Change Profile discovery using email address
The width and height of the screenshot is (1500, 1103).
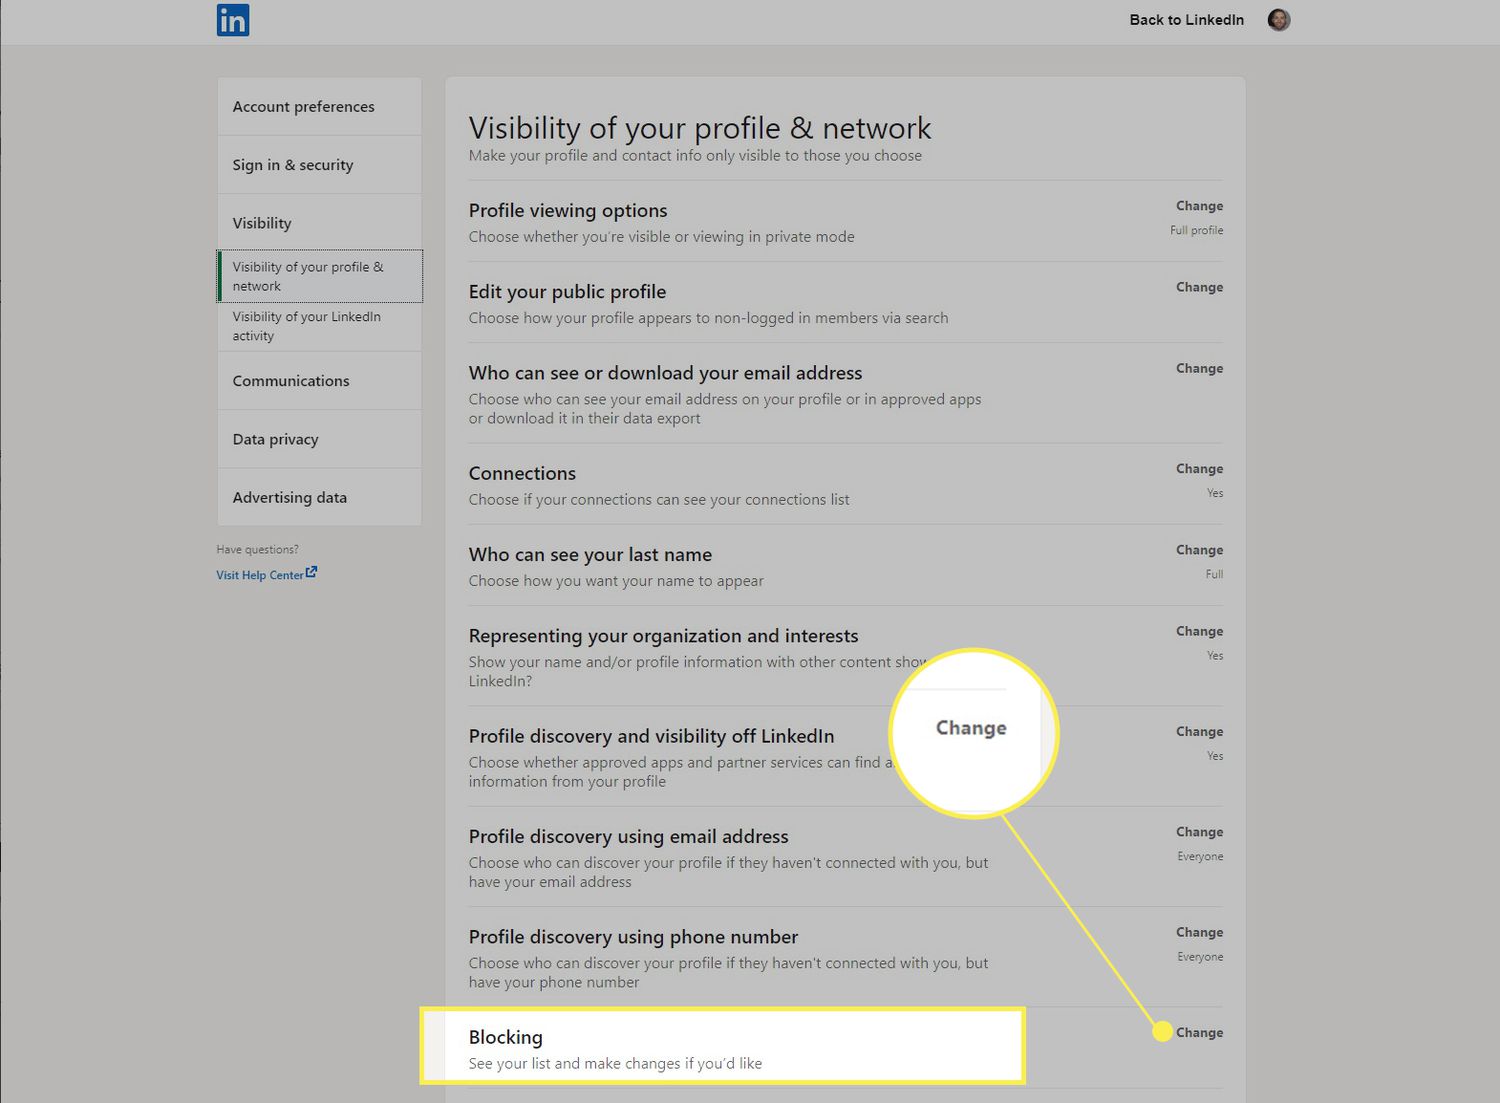pyautogui.click(x=1199, y=832)
